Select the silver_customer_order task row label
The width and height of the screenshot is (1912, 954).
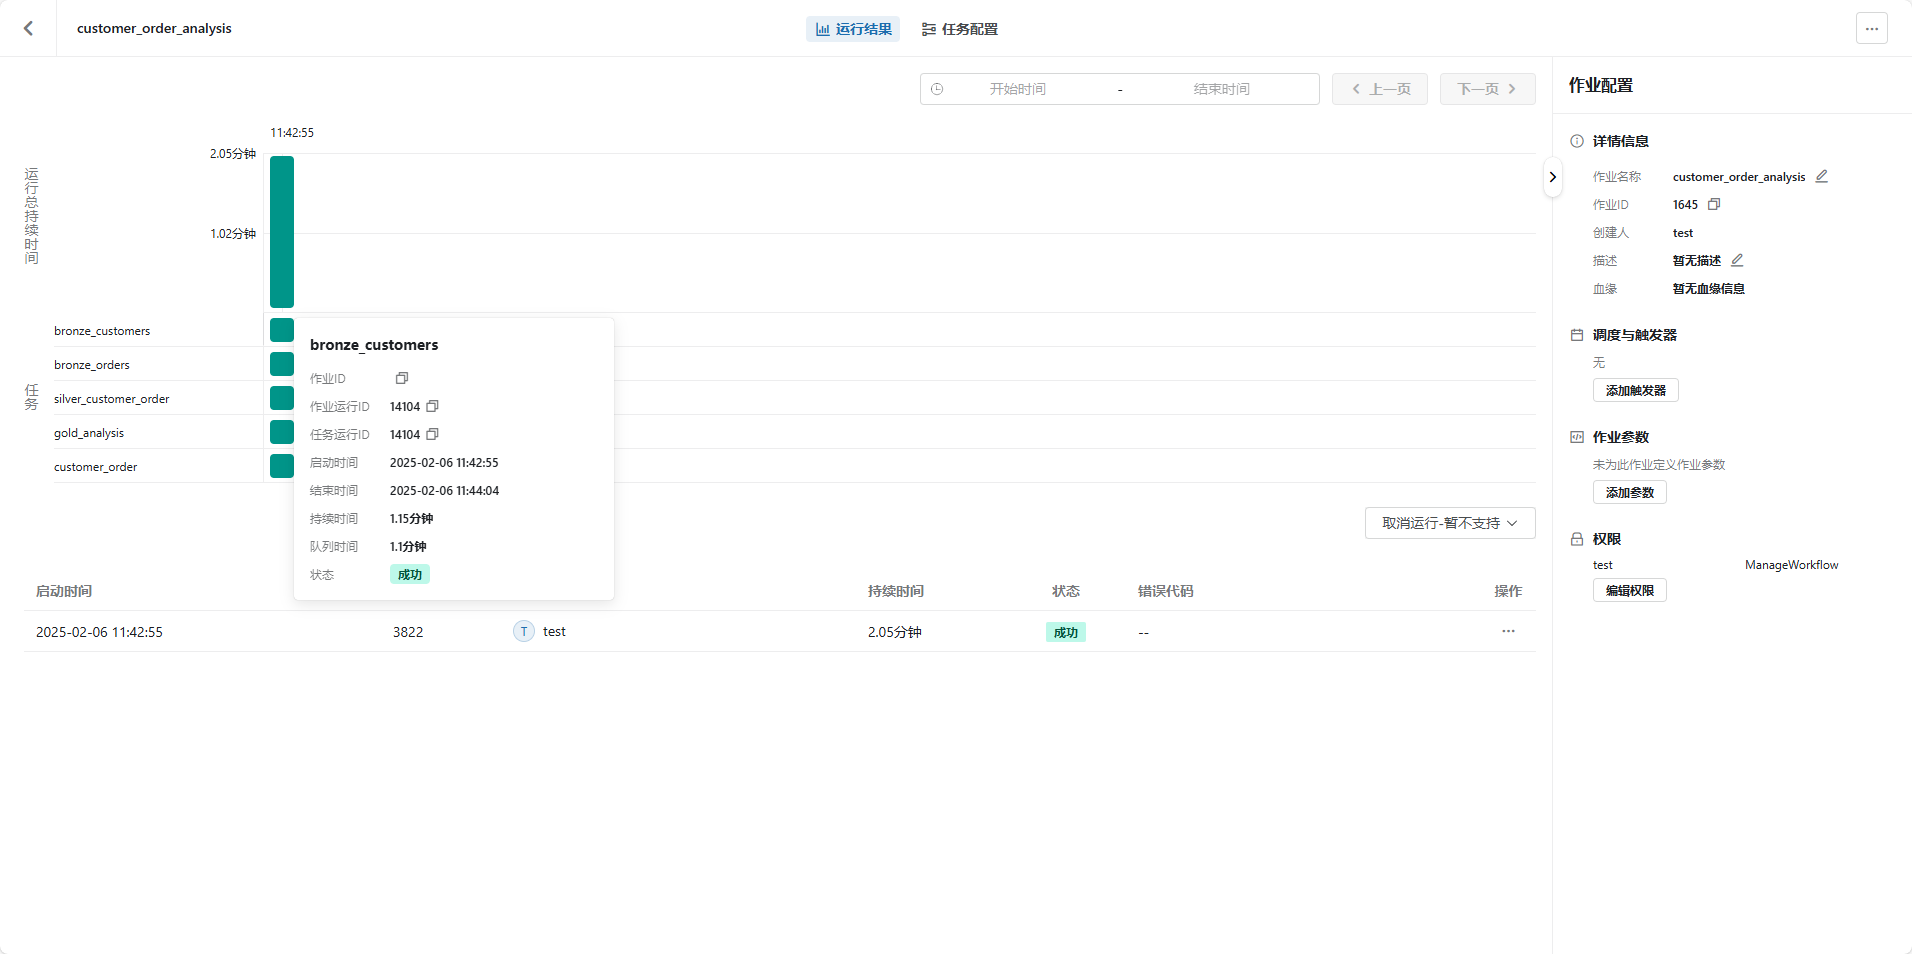[x=112, y=399]
